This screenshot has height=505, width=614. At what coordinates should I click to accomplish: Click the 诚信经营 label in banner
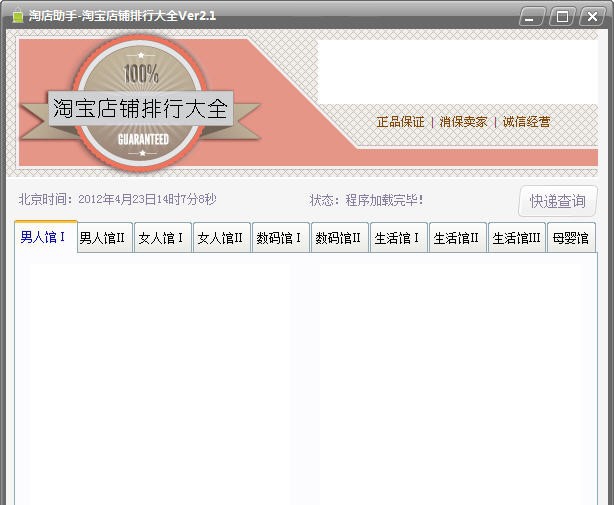(x=526, y=122)
